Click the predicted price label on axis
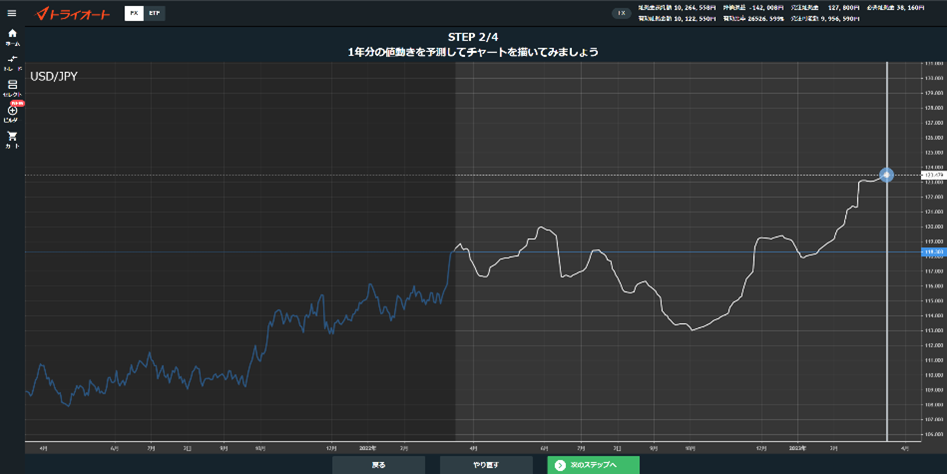Image resolution: width=947 pixels, height=474 pixels. pyautogui.click(x=934, y=175)
